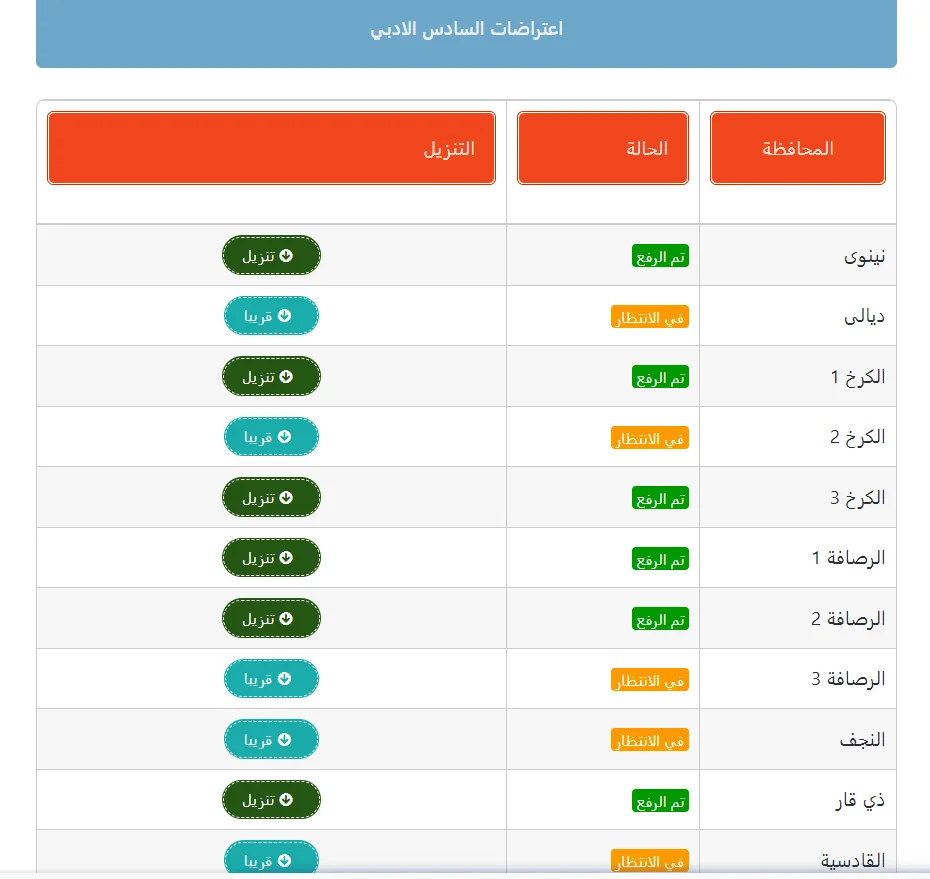Click the التنزيل column header
This screenshot has width=930, height=879.
[x=271, y=149]
